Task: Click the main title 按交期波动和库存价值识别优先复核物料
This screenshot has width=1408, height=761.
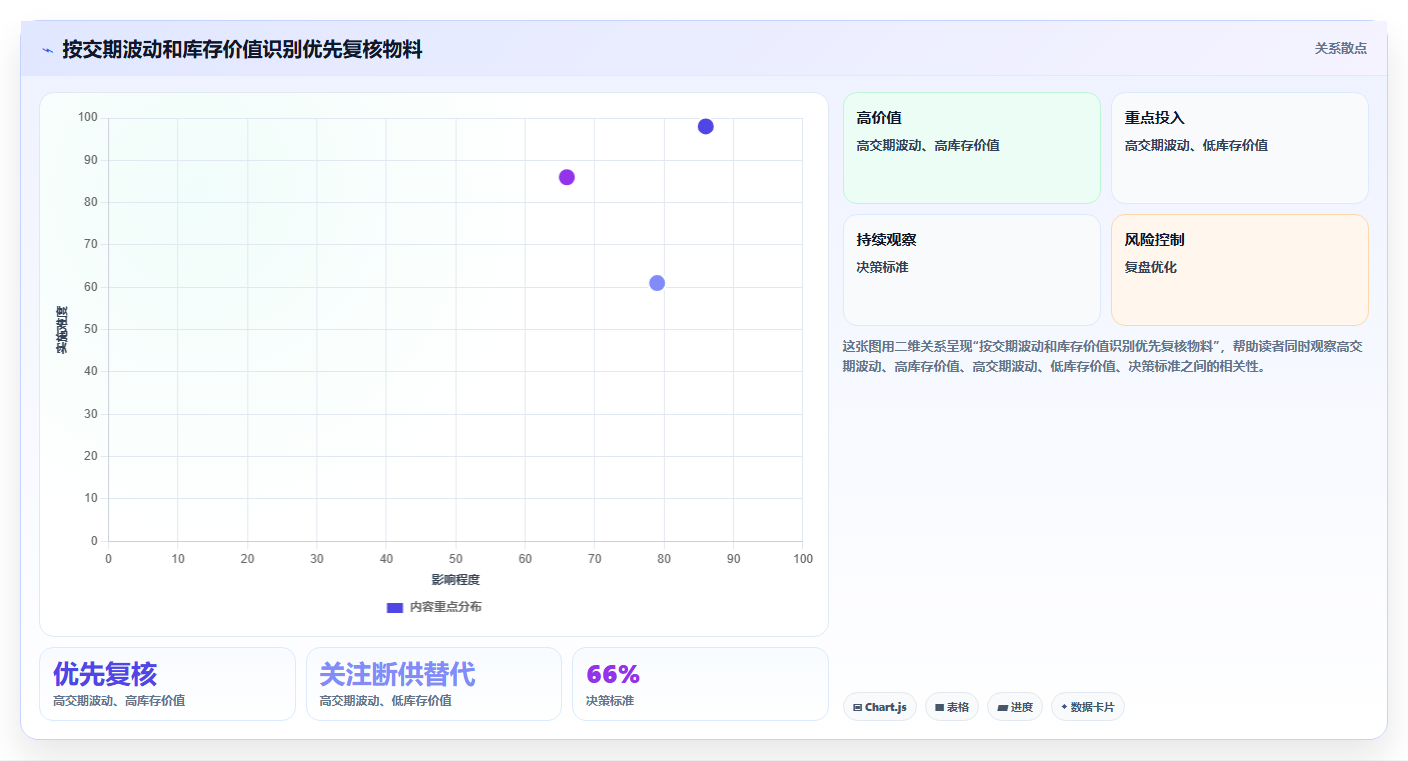Action: [242, 49]
